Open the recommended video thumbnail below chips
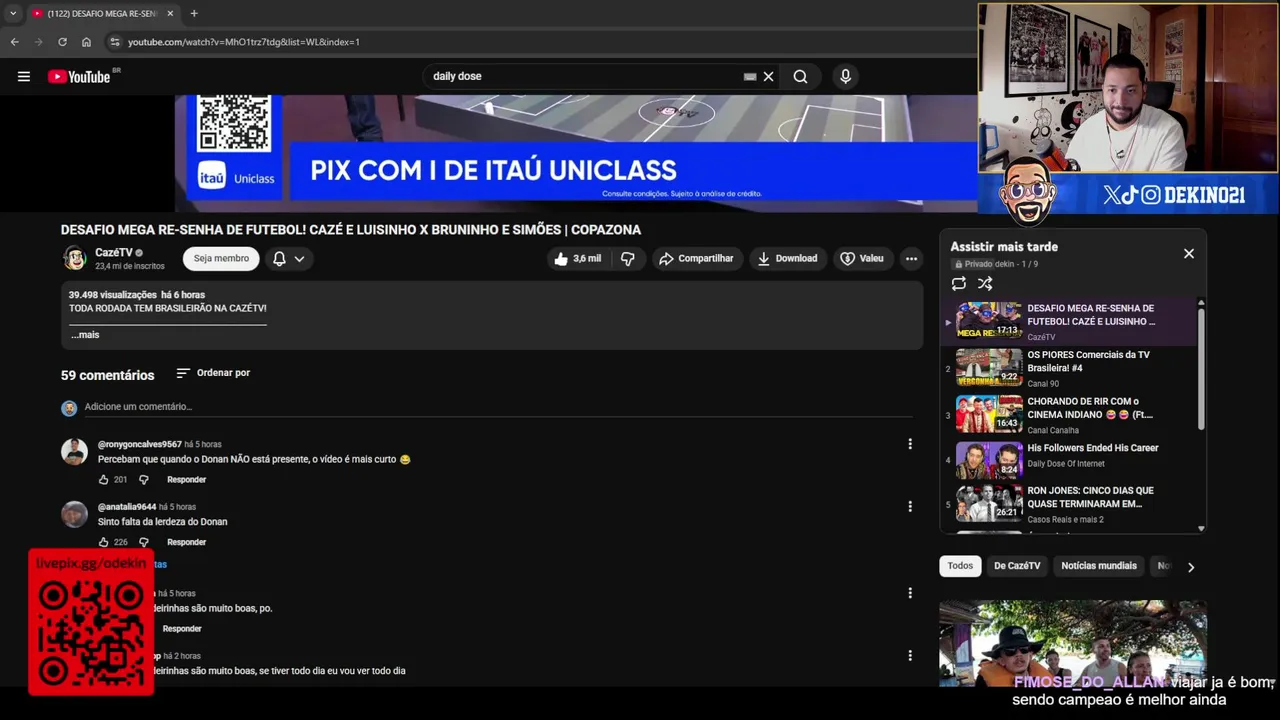This screenshot has height=720, width=1280. pyautogui.click(x=1073, y=643)
